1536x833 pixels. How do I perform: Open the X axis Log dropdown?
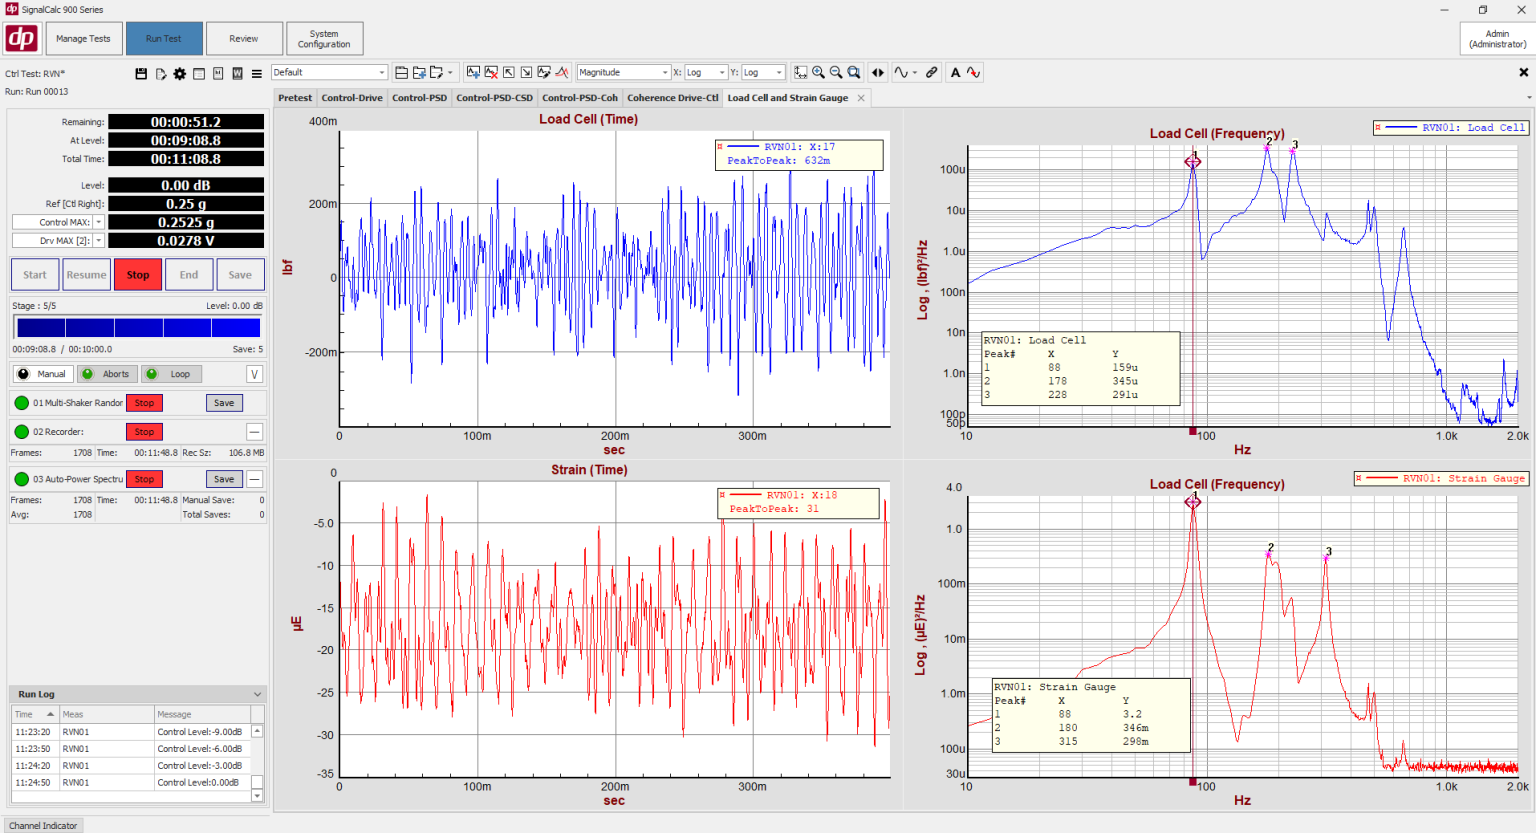coord(705,72)
